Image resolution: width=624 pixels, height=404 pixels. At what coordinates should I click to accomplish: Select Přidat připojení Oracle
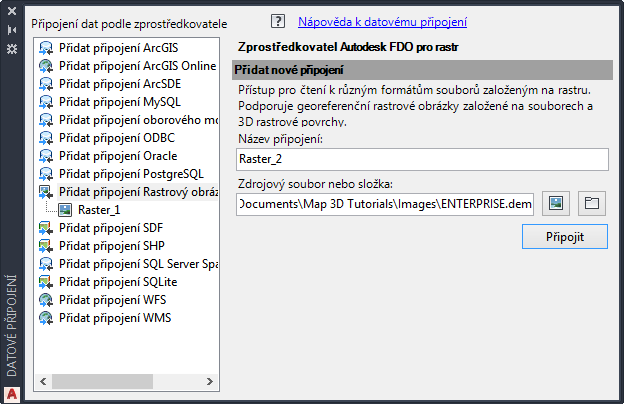[118, 156]
